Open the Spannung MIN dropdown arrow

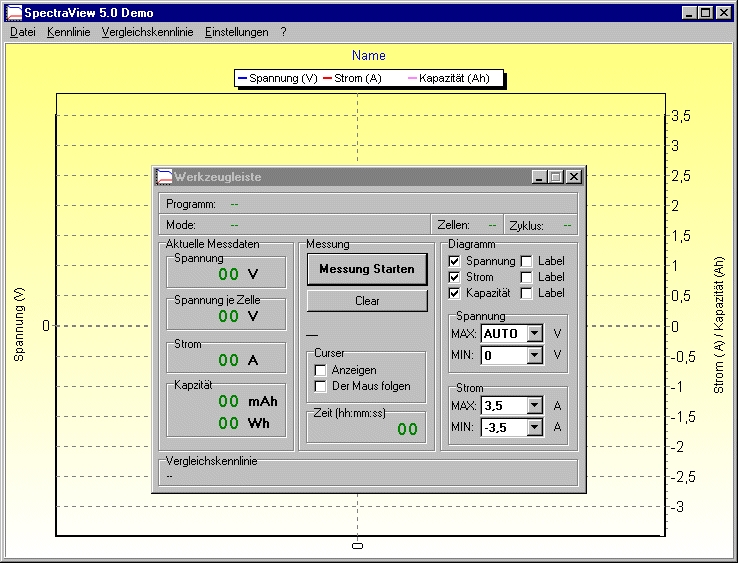click(x=534, y=355)
